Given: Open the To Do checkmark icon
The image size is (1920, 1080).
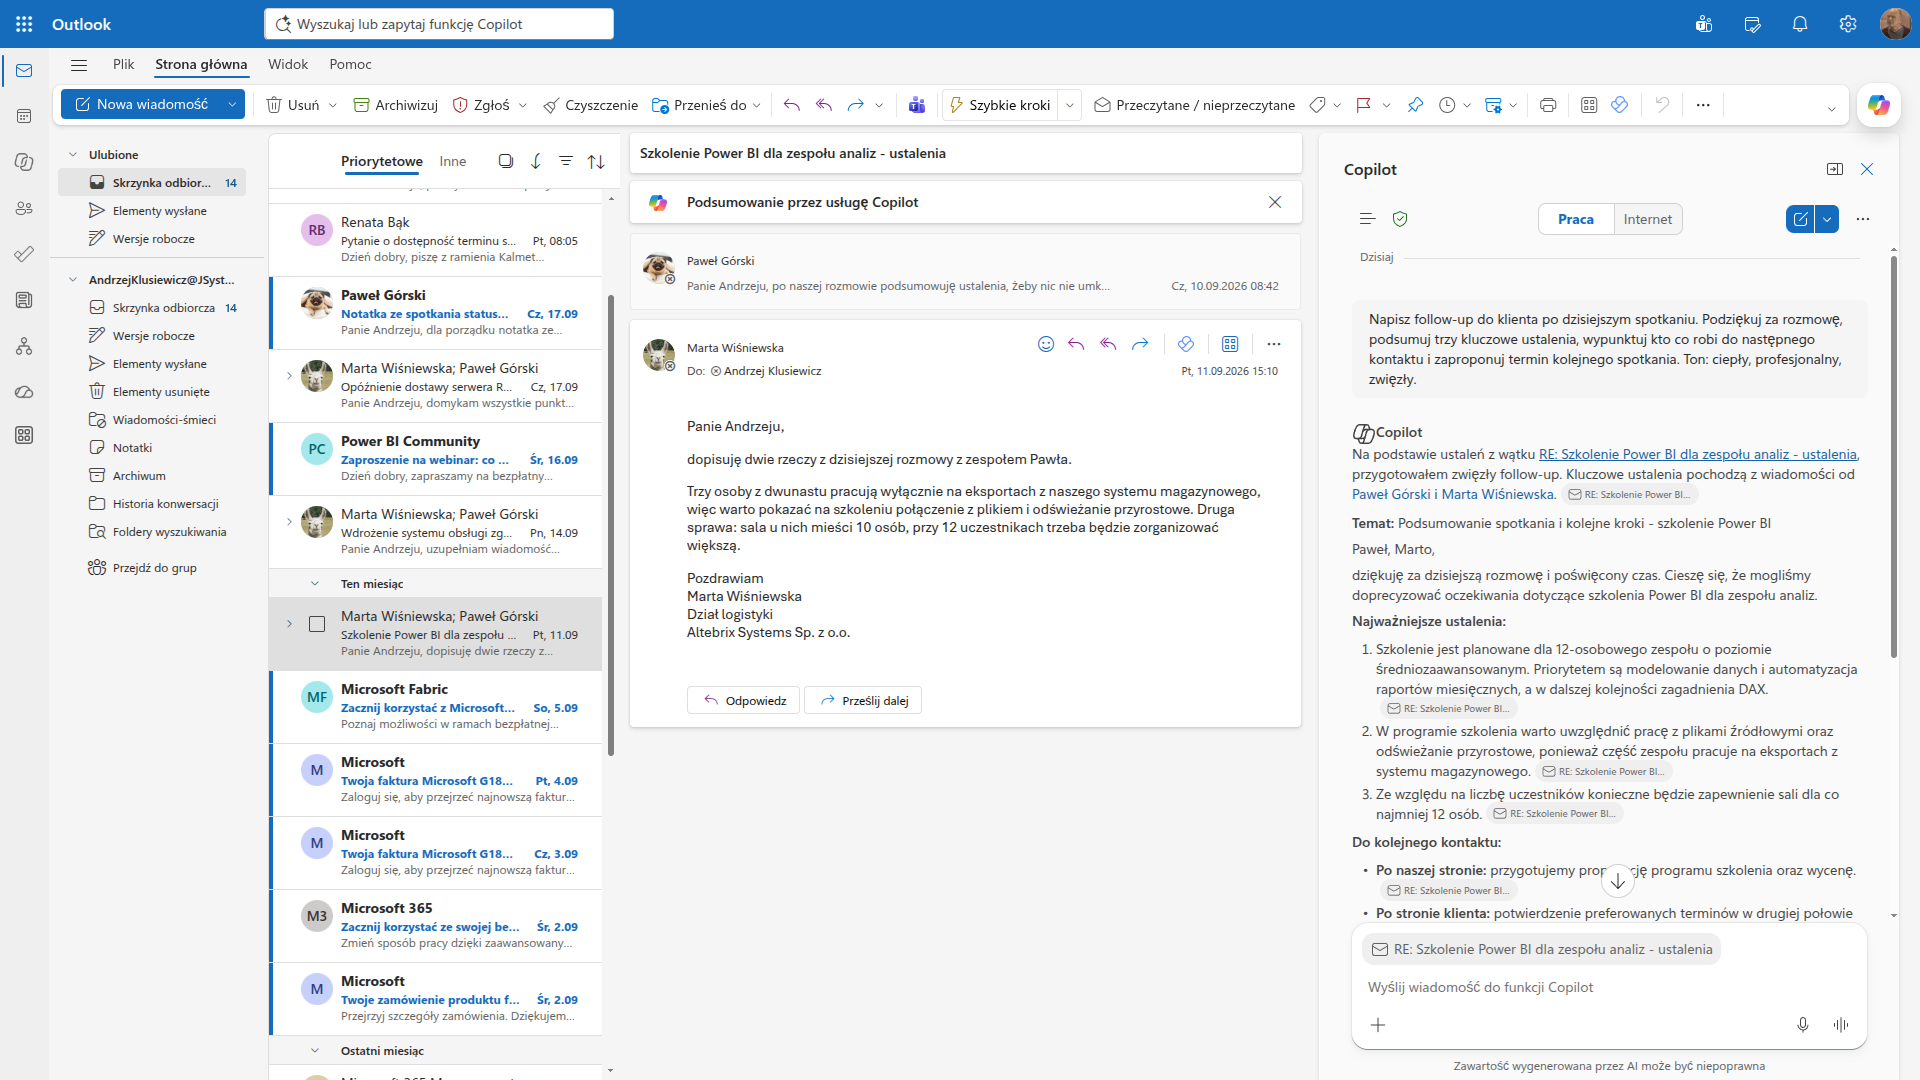Looking at the screenshot, I should [x=24, y=254].
